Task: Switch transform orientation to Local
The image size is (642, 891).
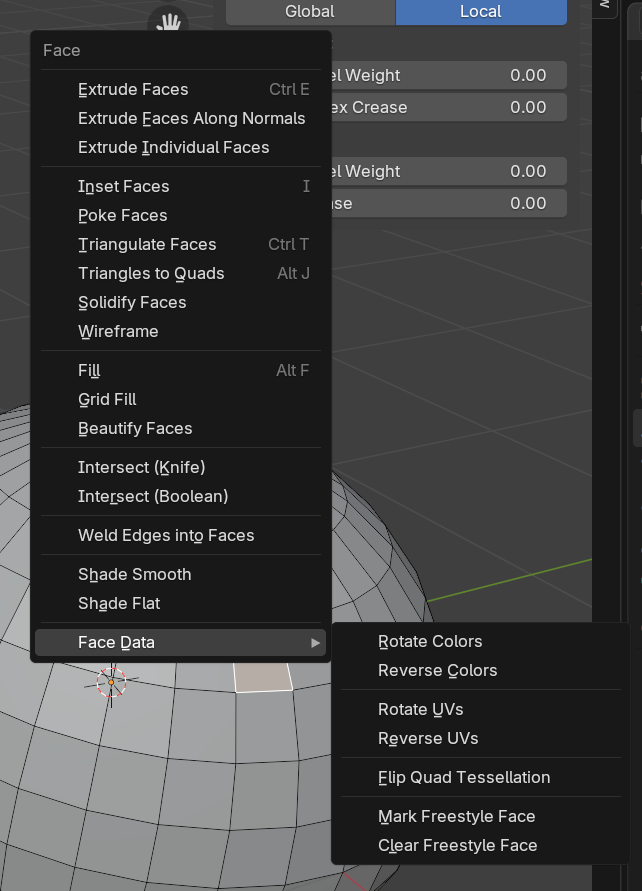Action: pyautogui.click(x=481, y=12)
